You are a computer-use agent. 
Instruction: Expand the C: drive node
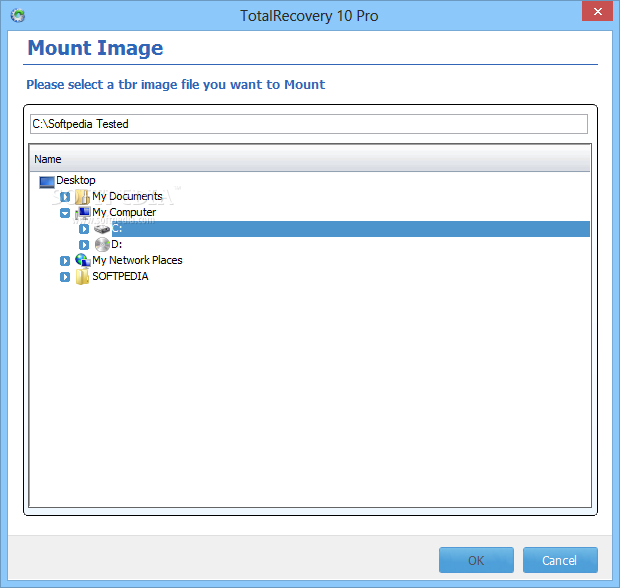click(x=84, y=229)
